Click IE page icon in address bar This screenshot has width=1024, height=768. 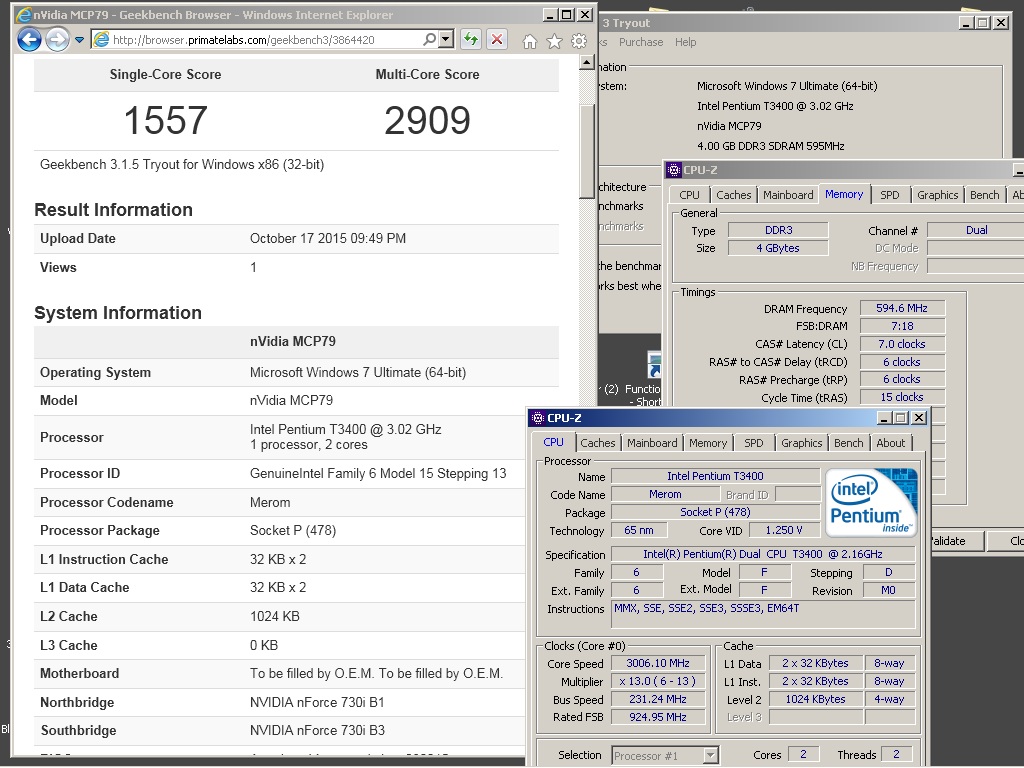(x=101, y=40)
